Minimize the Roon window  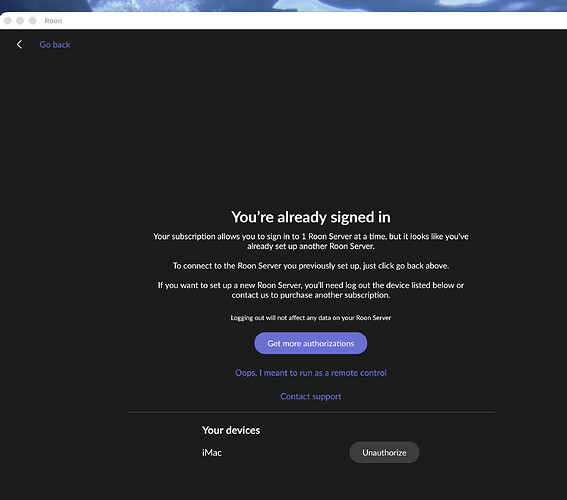(x=20, y=21)
